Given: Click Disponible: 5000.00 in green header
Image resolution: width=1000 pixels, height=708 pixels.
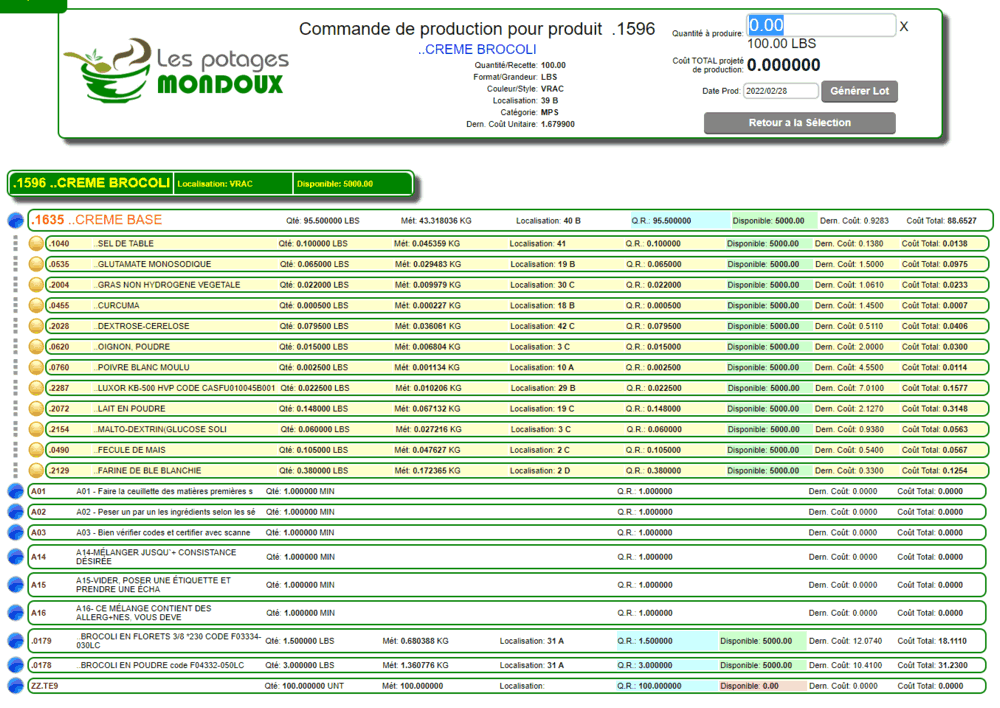Looking at the screenshot, I should pyautogui.click(x=353, y=184).
